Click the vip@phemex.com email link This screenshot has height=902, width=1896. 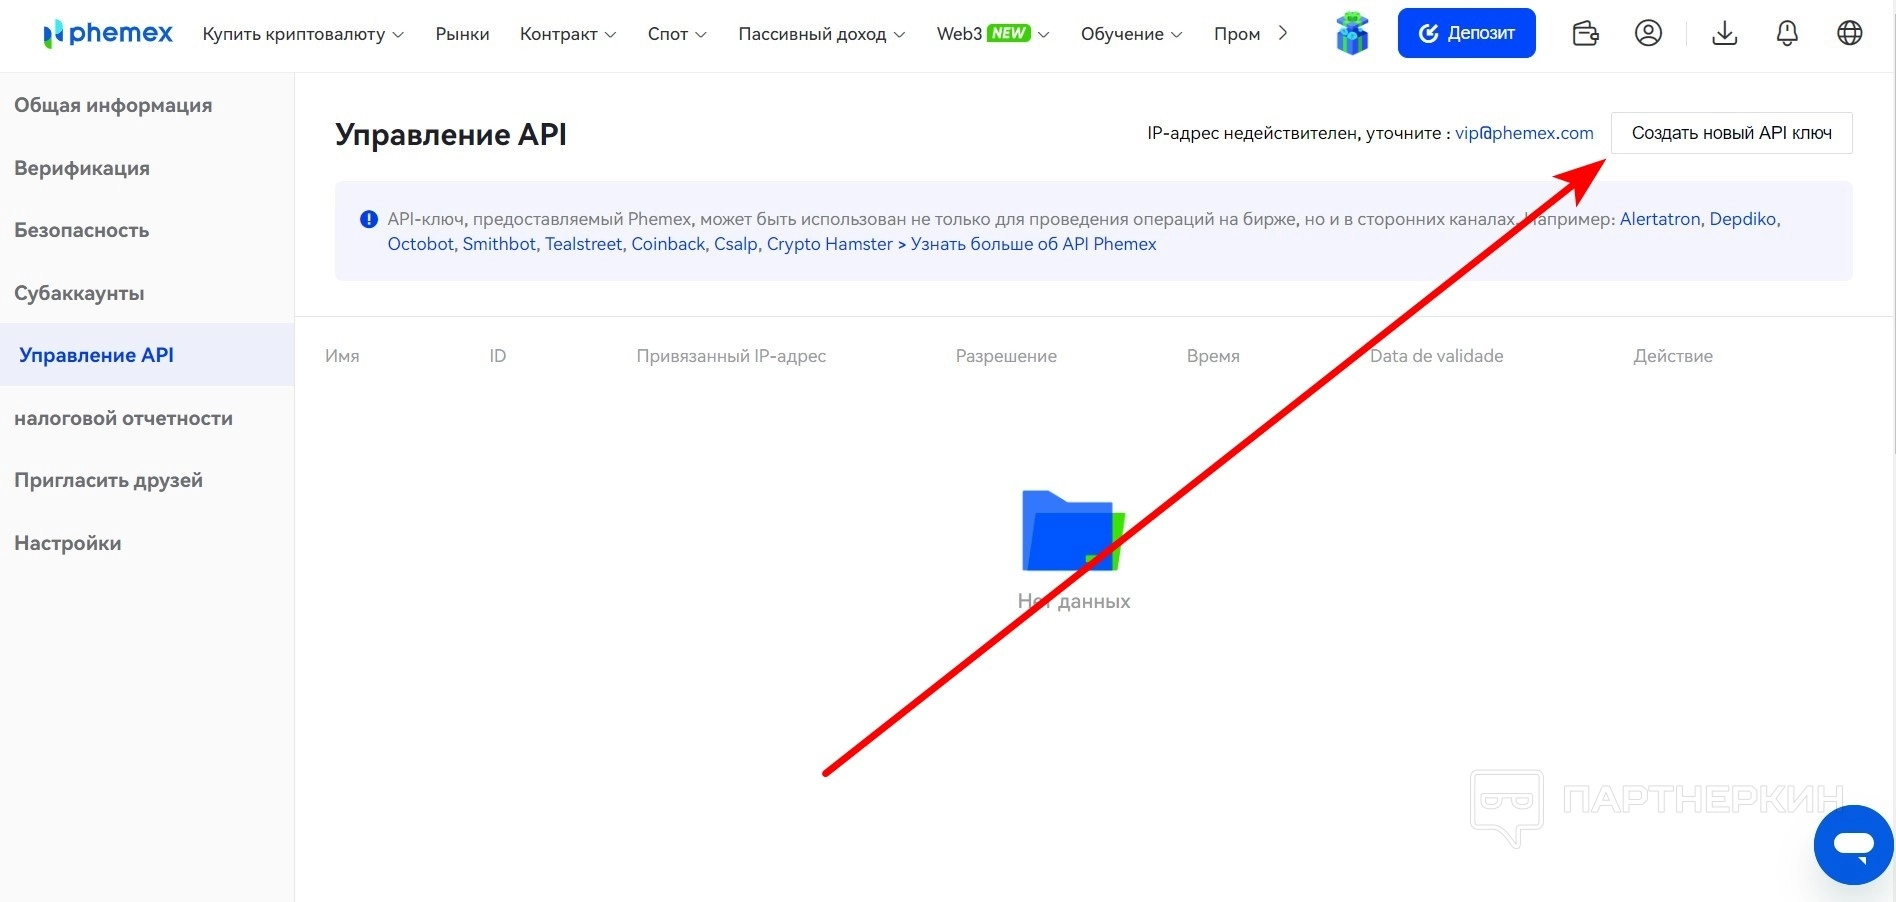click(1524, 133)
